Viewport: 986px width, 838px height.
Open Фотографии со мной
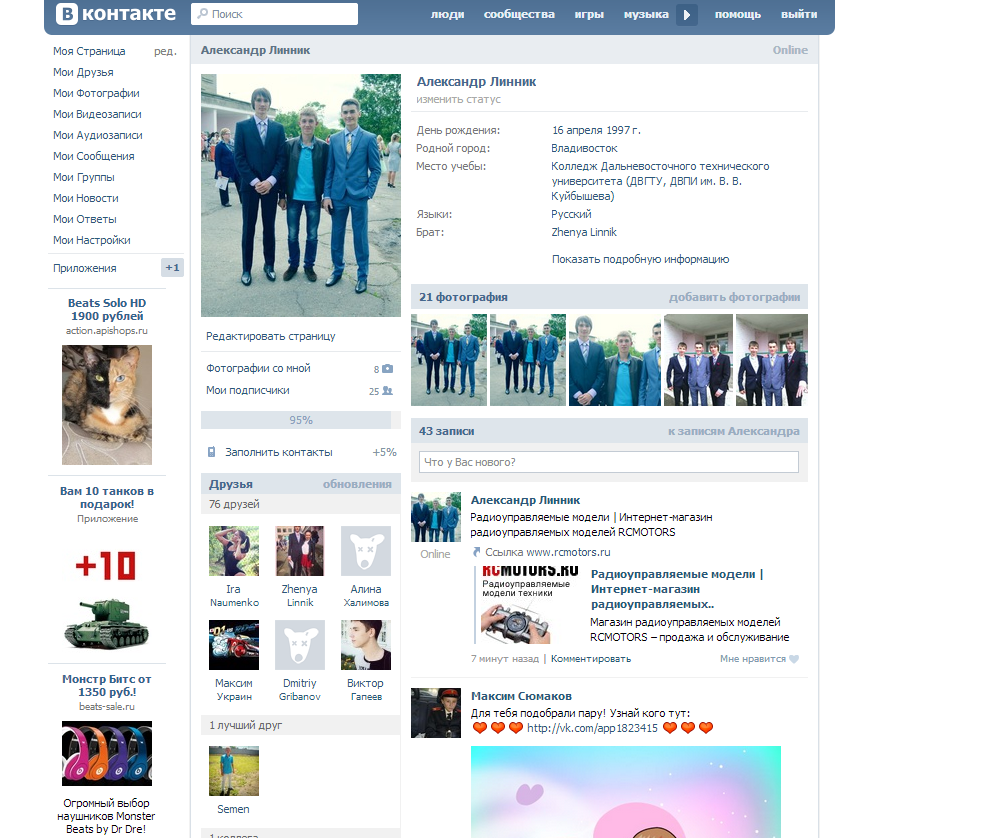(258, 368)
